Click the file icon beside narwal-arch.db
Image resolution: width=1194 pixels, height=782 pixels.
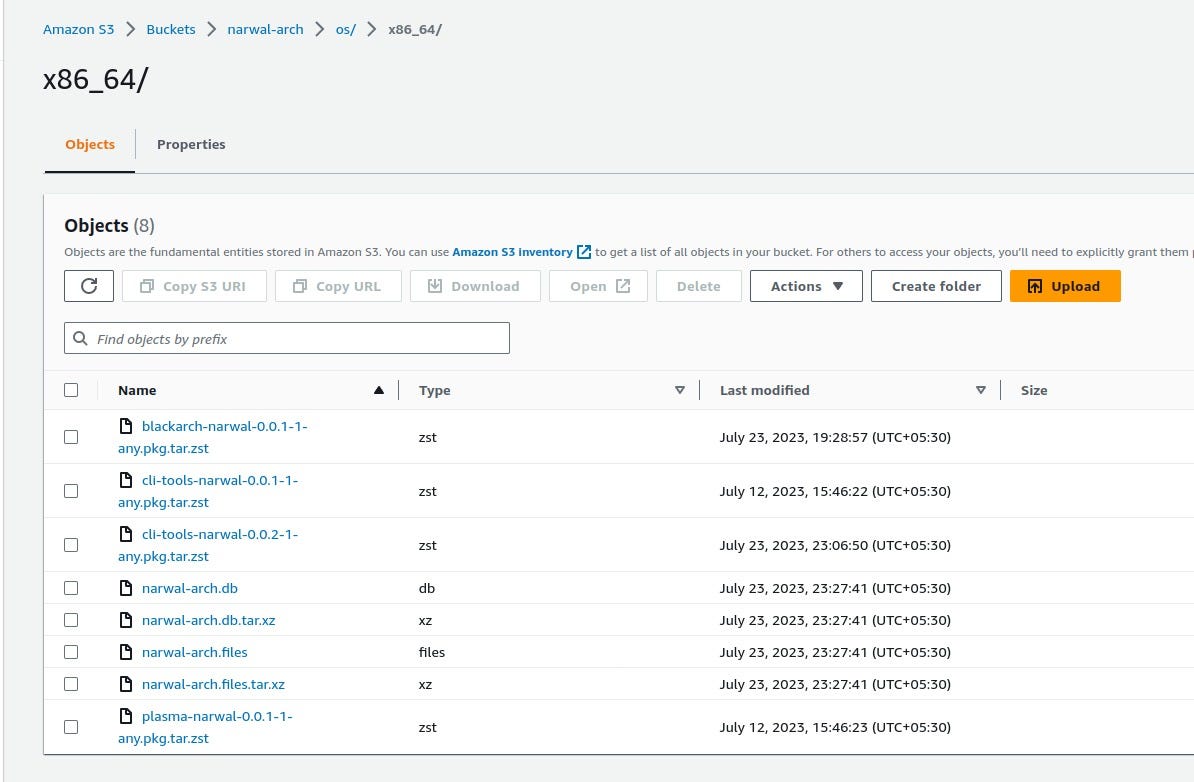[126, 587]
